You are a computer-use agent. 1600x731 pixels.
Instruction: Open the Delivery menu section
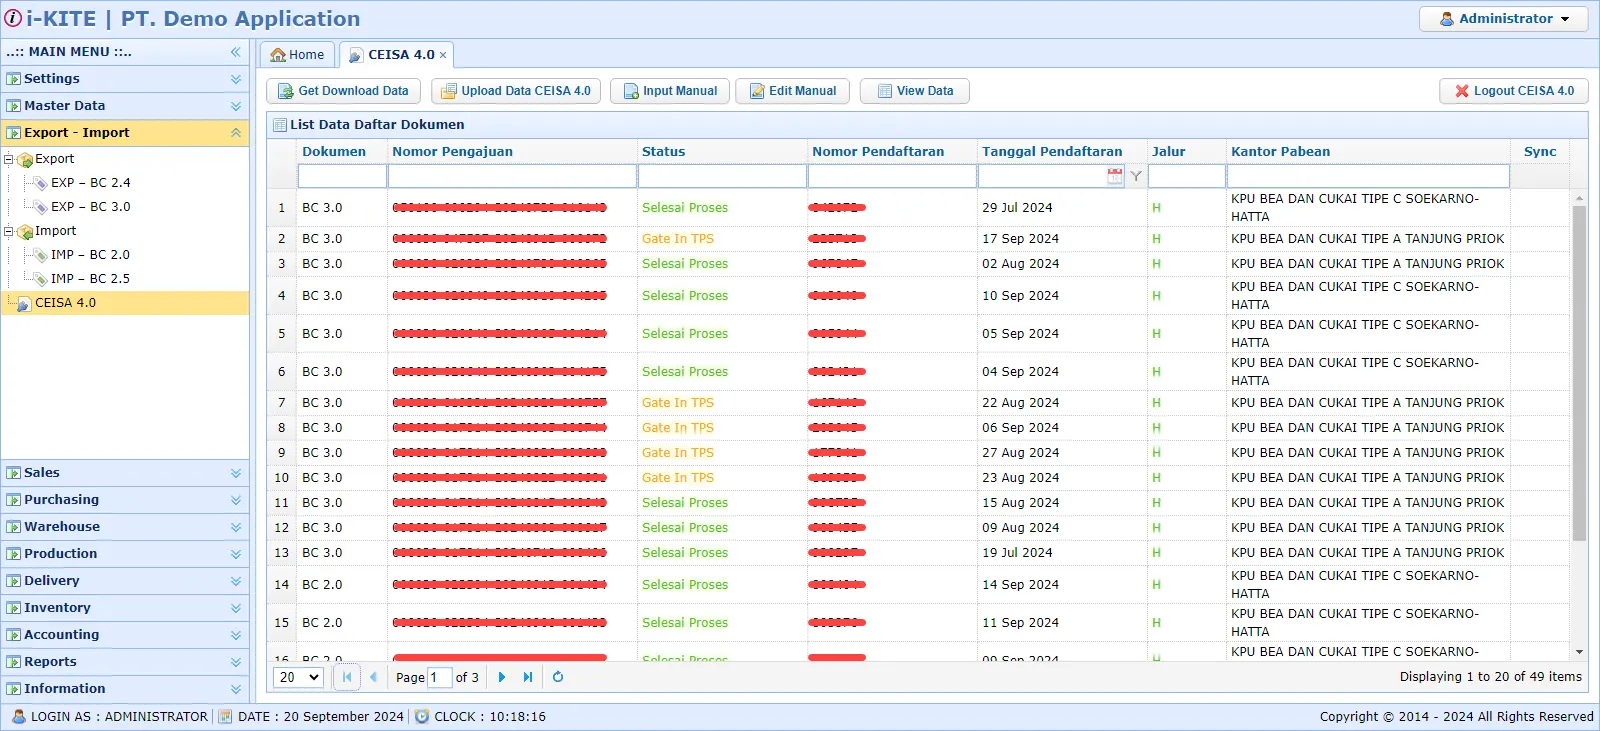[125, 581]
